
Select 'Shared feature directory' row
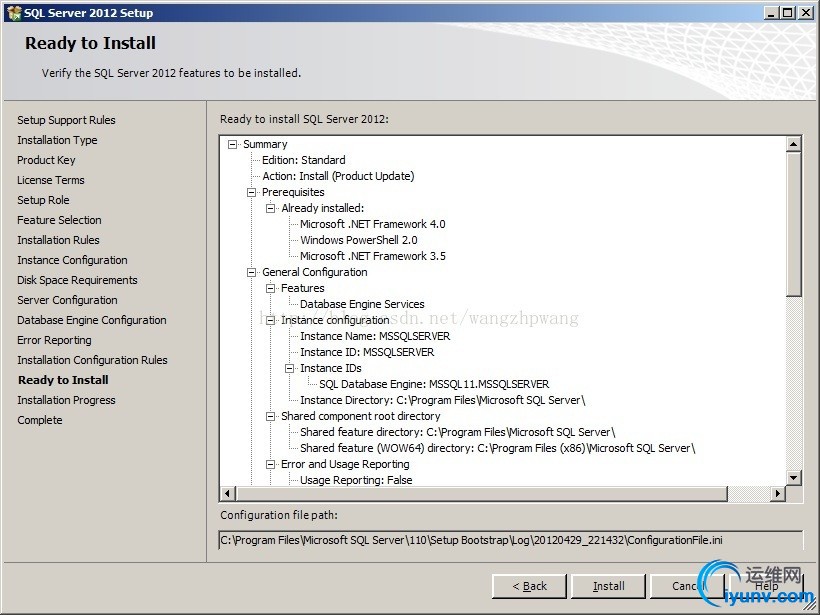click(x=458, y=432)
